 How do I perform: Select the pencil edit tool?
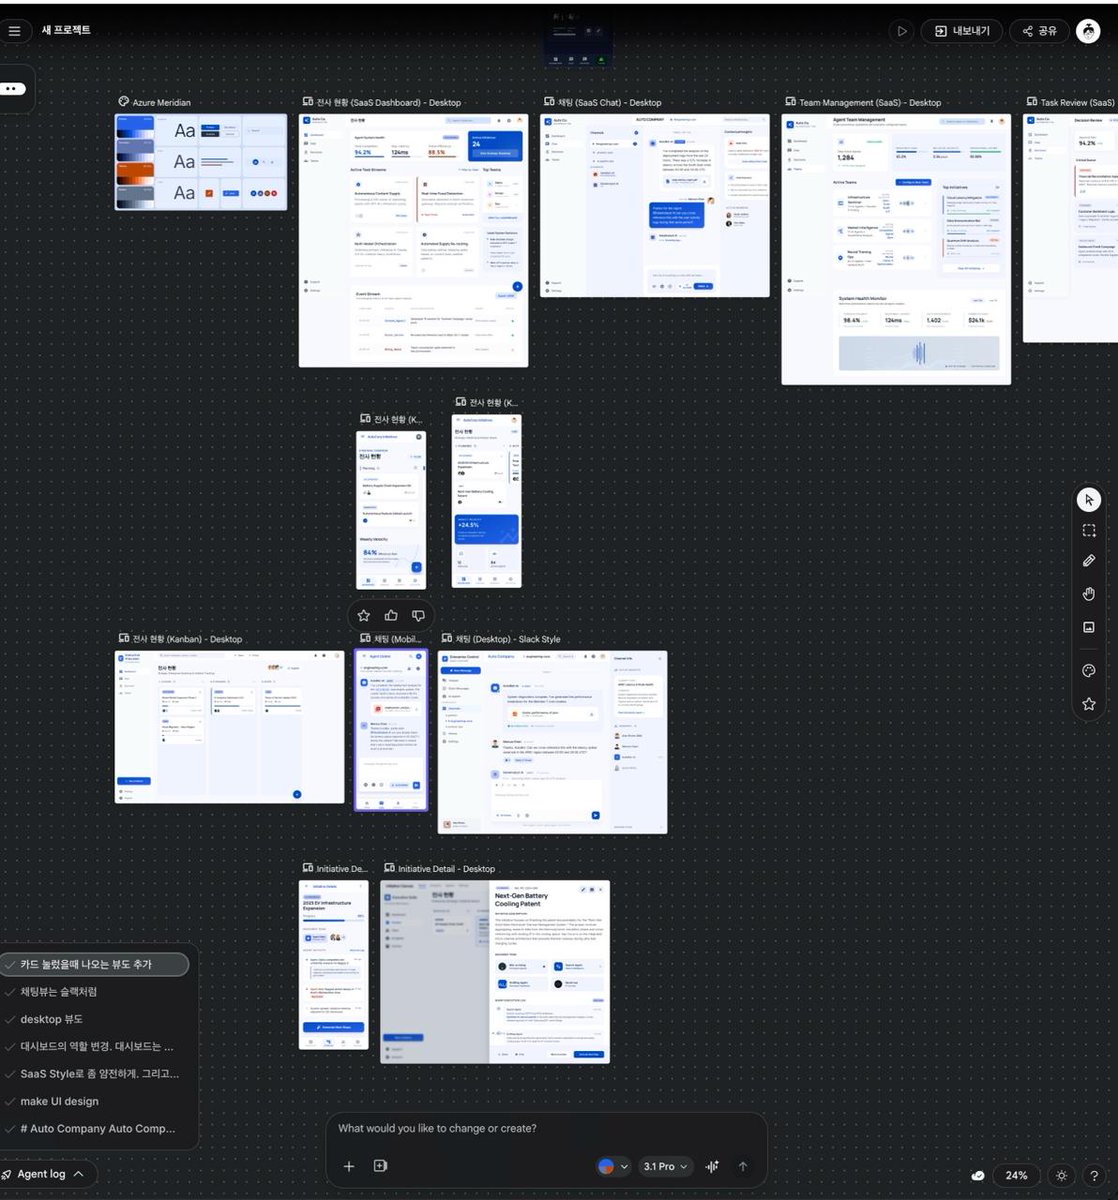[x=1089, y=561]
